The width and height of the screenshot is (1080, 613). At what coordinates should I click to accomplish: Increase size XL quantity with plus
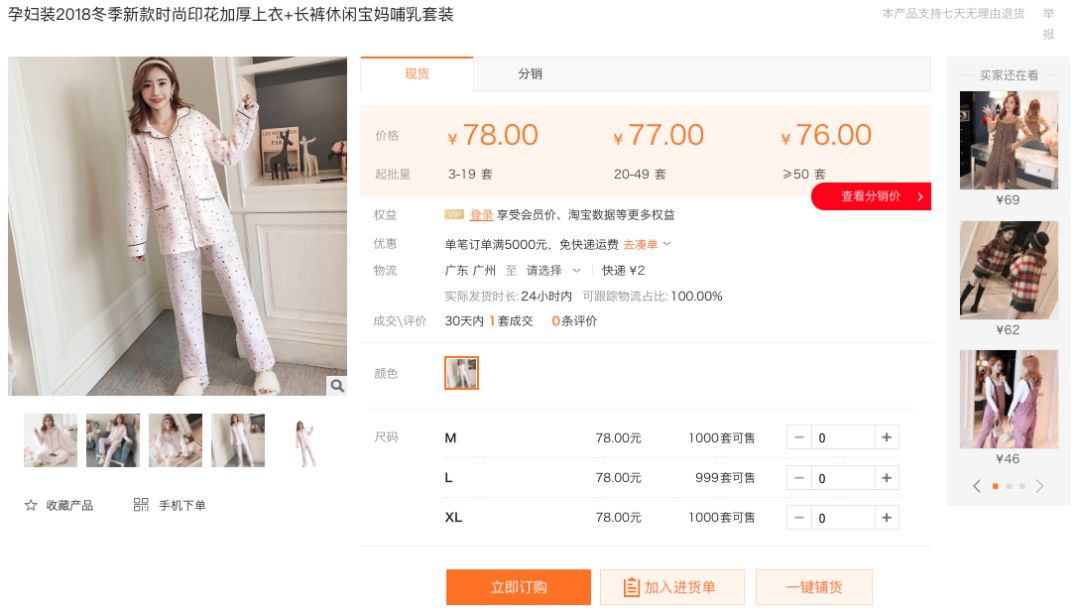pos(886,518)
